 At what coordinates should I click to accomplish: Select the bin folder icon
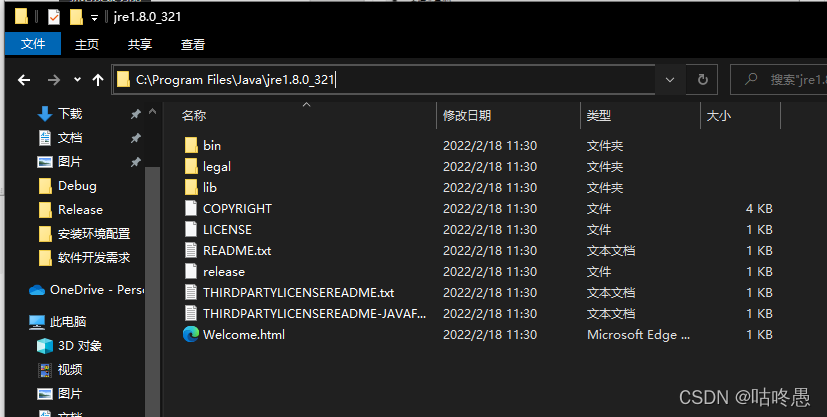point(191,146)
